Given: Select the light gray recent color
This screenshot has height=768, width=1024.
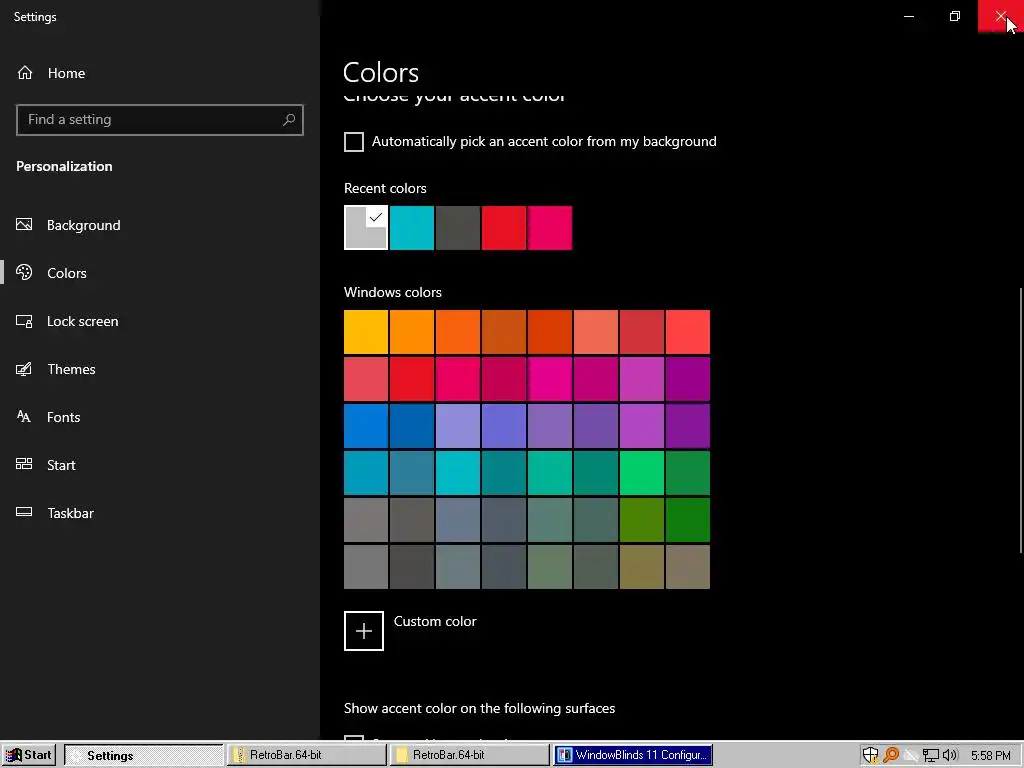Looking at the screenshot, I should (x=366, y=227).
